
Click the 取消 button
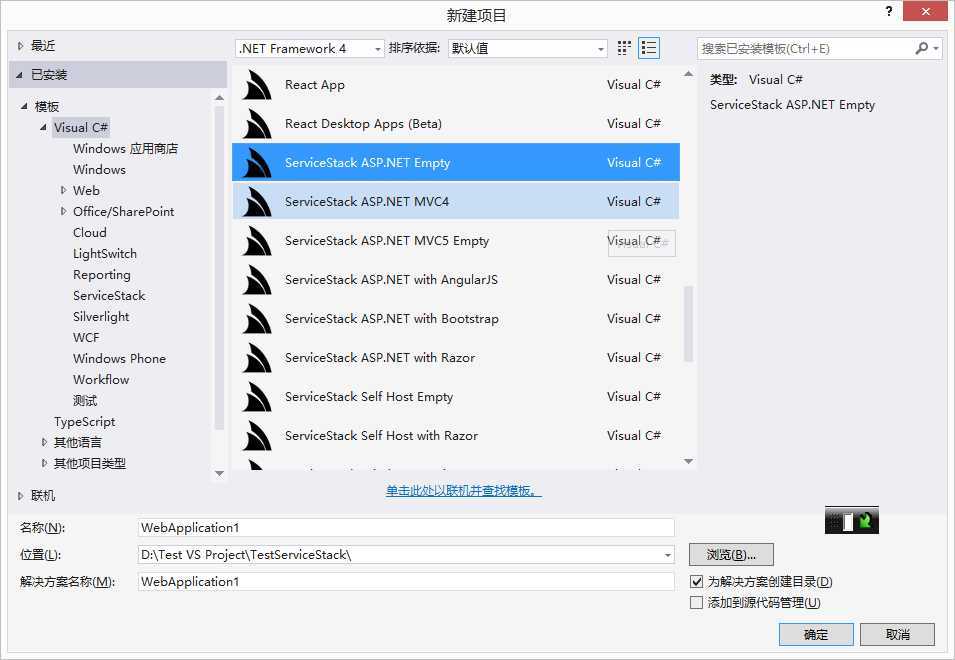click(x=898, y=634)
